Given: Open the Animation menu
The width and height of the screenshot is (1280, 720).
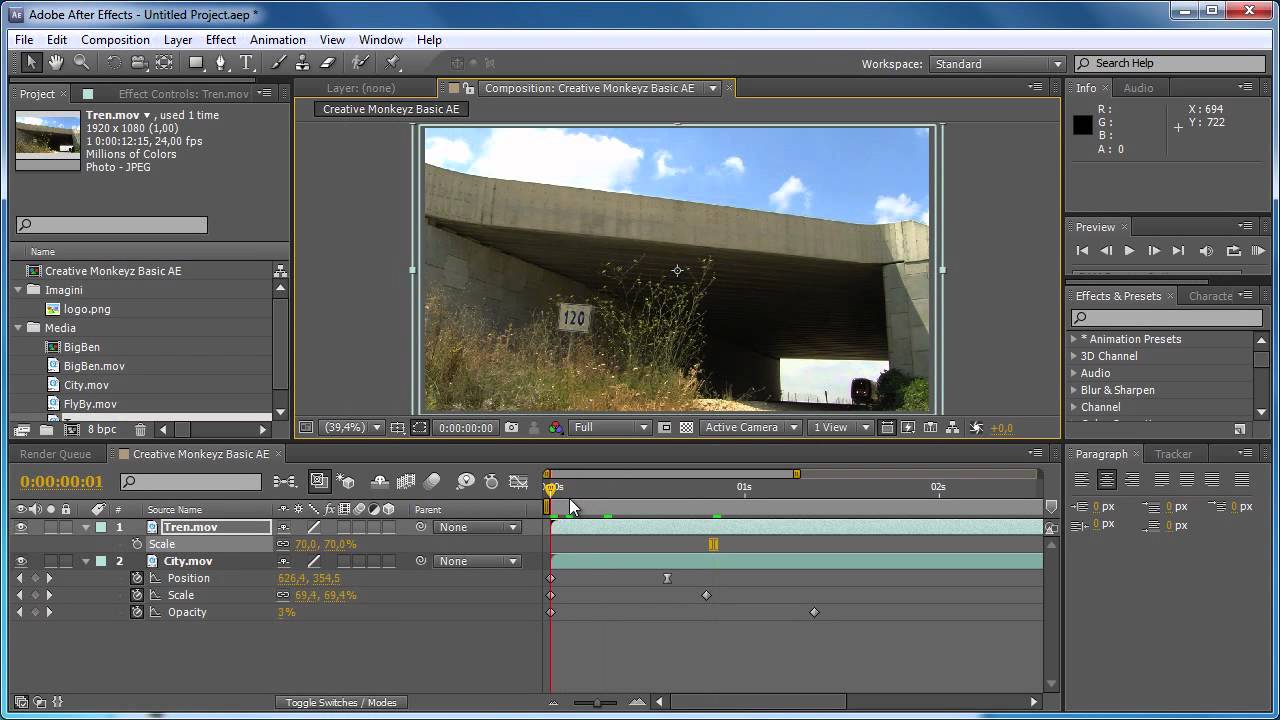Looking at the screenshot, I should (278, 40).
